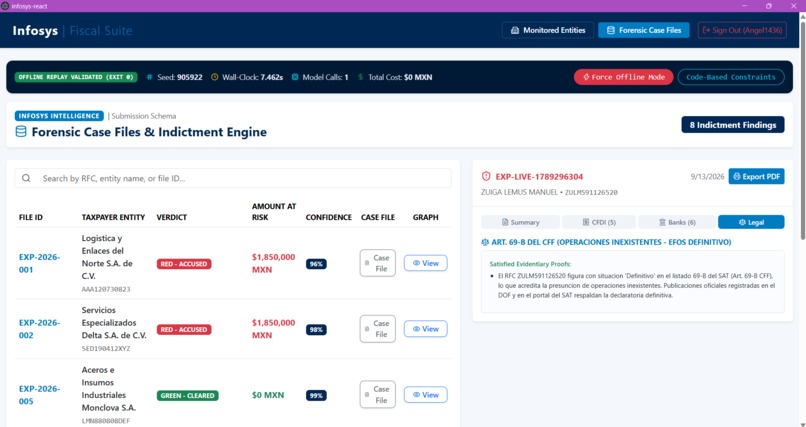The height and width of the screenshot is (427, 806).
Task: Click the printer icon in Export PDF
Action: click(x=737, y=176)
